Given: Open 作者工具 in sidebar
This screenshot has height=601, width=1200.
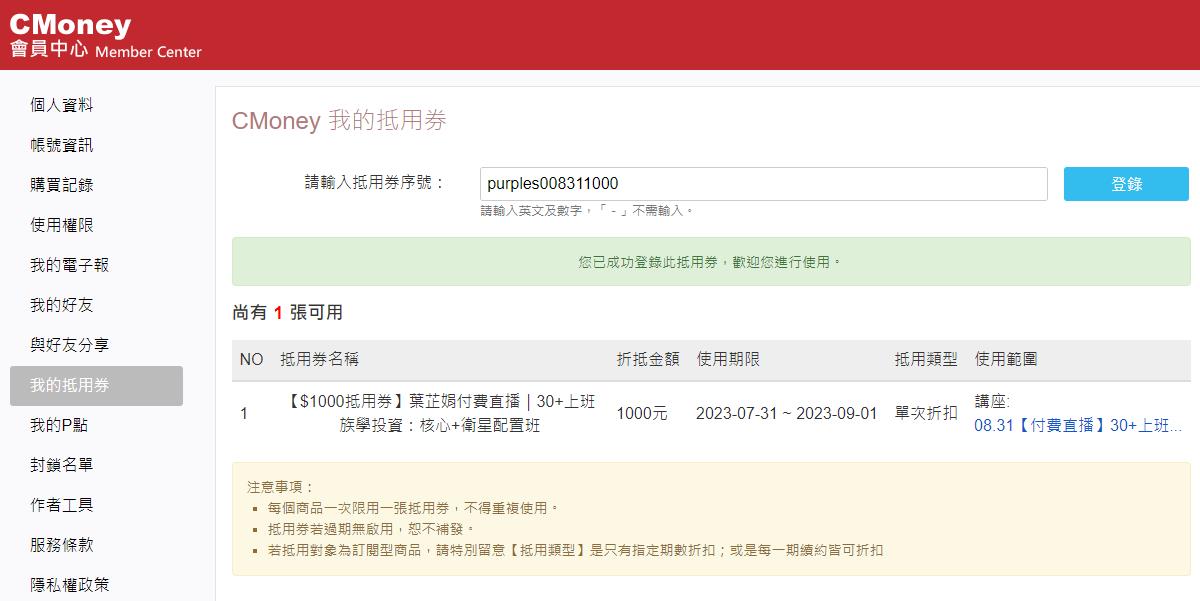Looking at the screenshot, I should 61,505.
